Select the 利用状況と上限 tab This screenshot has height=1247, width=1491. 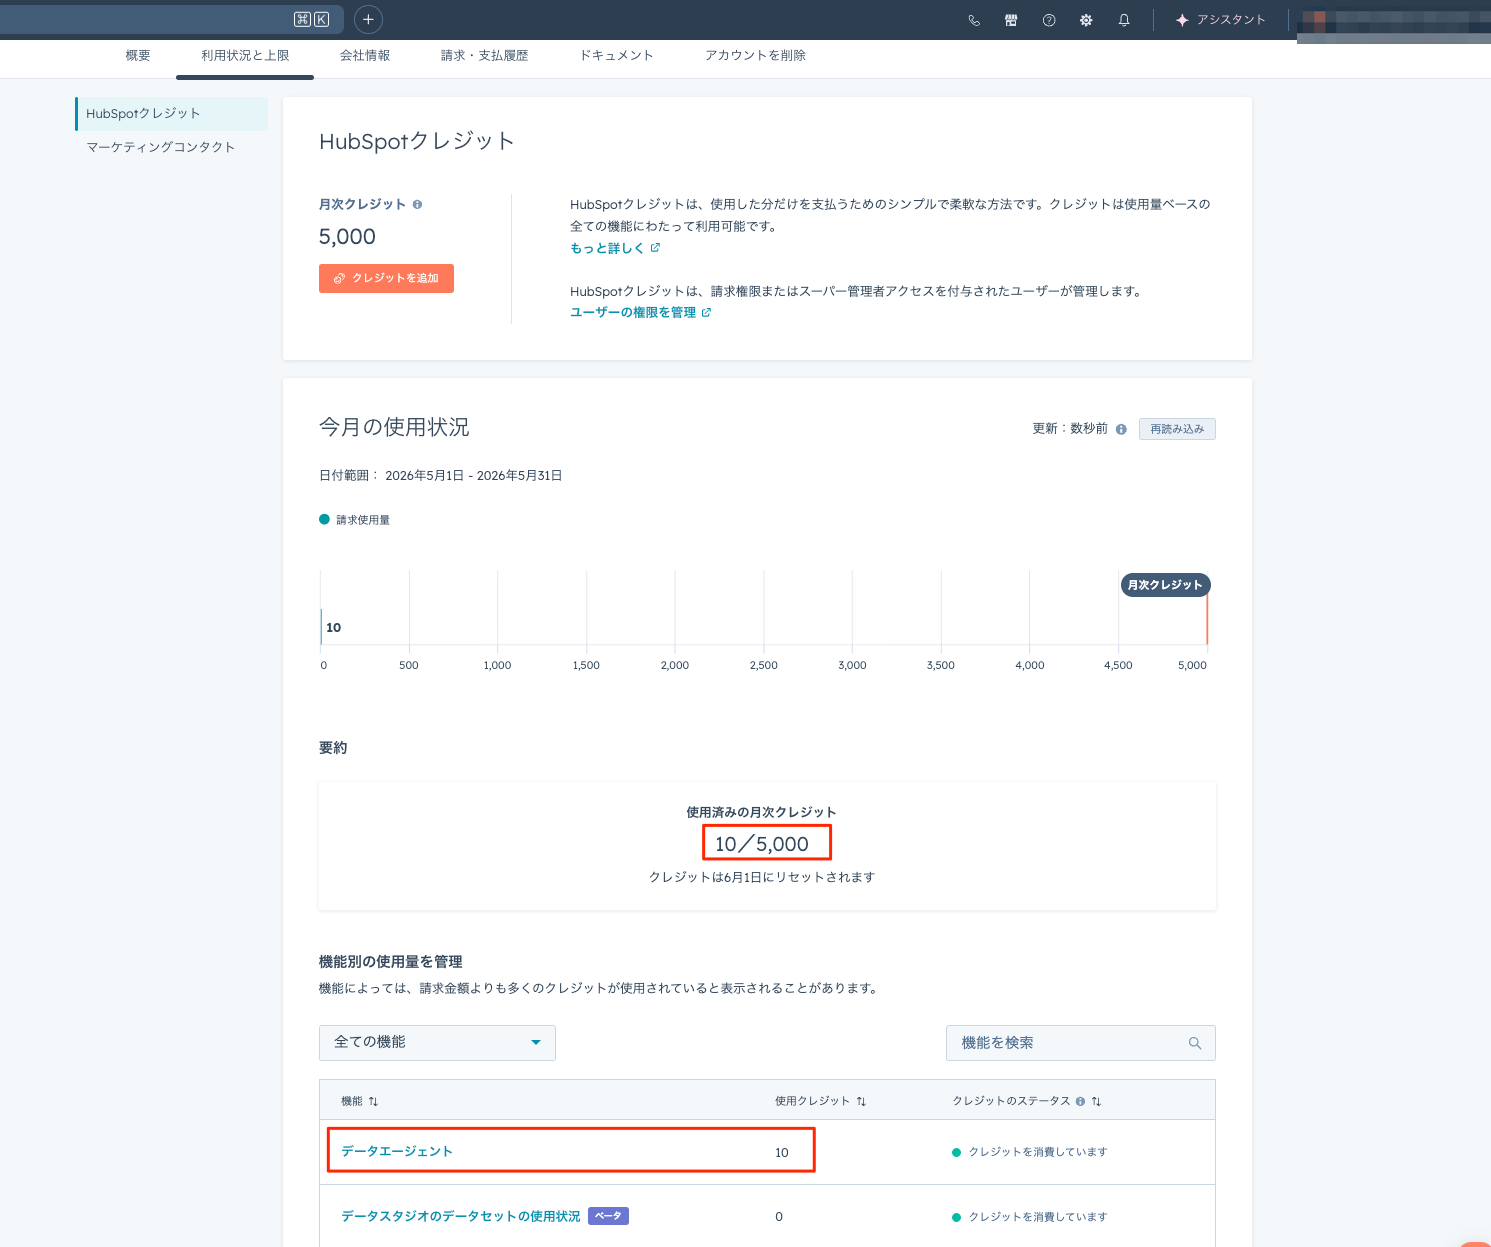(245, 56)
